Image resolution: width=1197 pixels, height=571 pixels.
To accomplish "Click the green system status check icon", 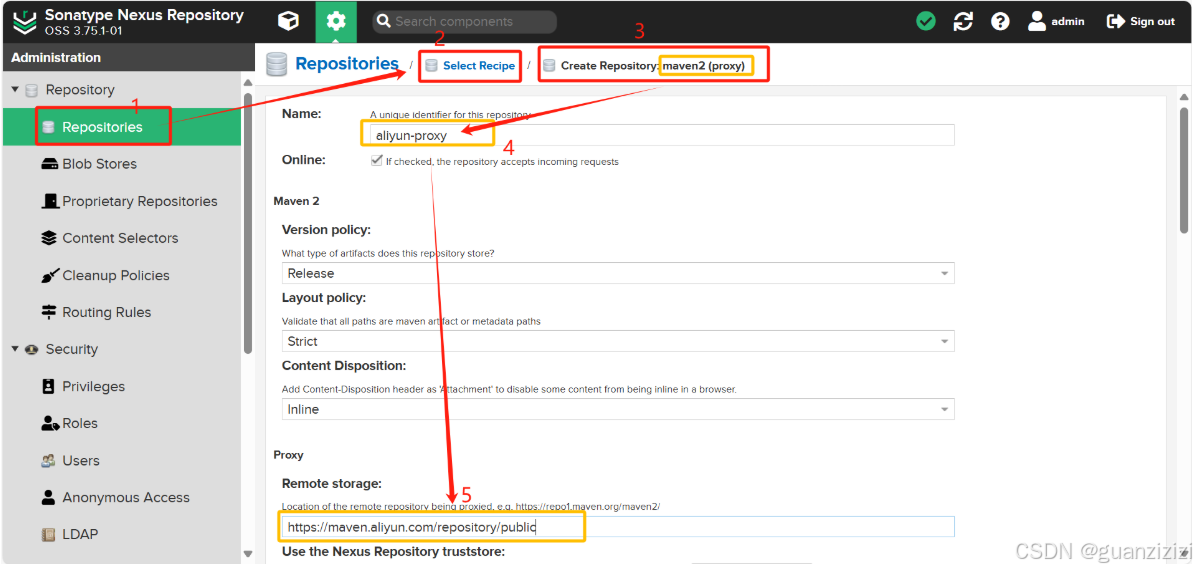I will [926, 21].
